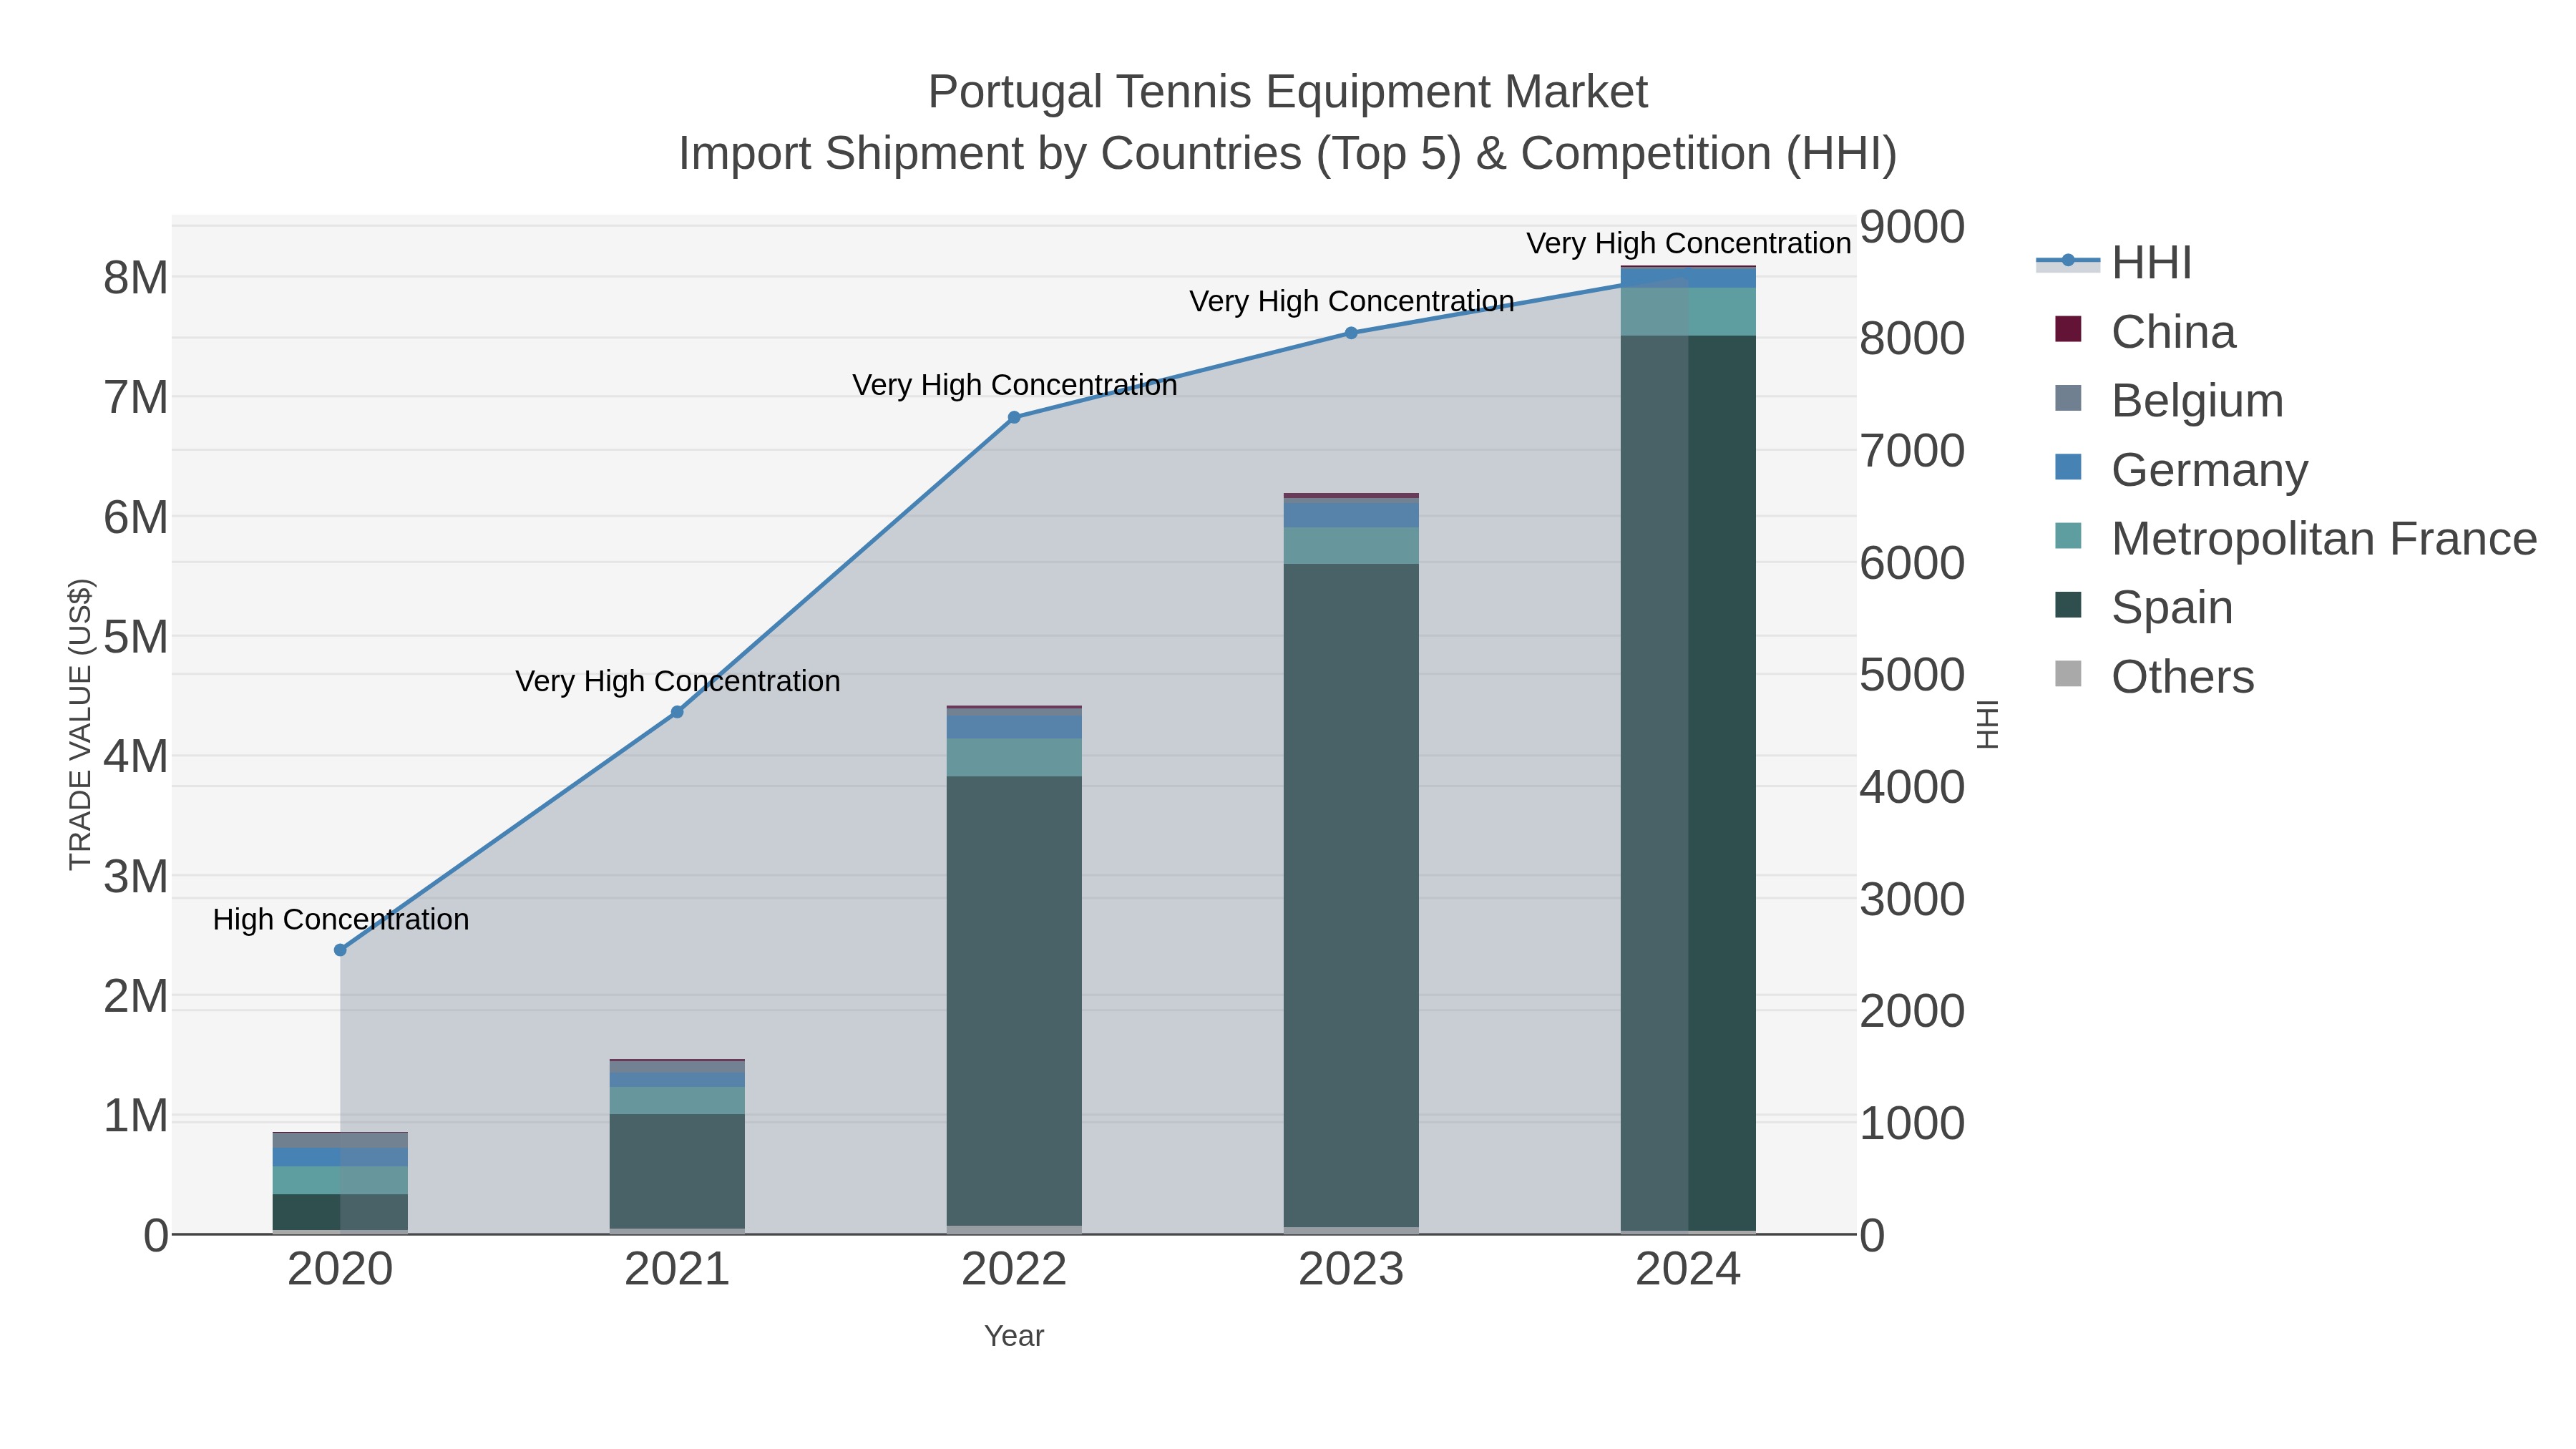Click the vertical 'HHI' right axis title
The image size is (2576, 1449).
pyautogui.click(x=1987, y=725)
